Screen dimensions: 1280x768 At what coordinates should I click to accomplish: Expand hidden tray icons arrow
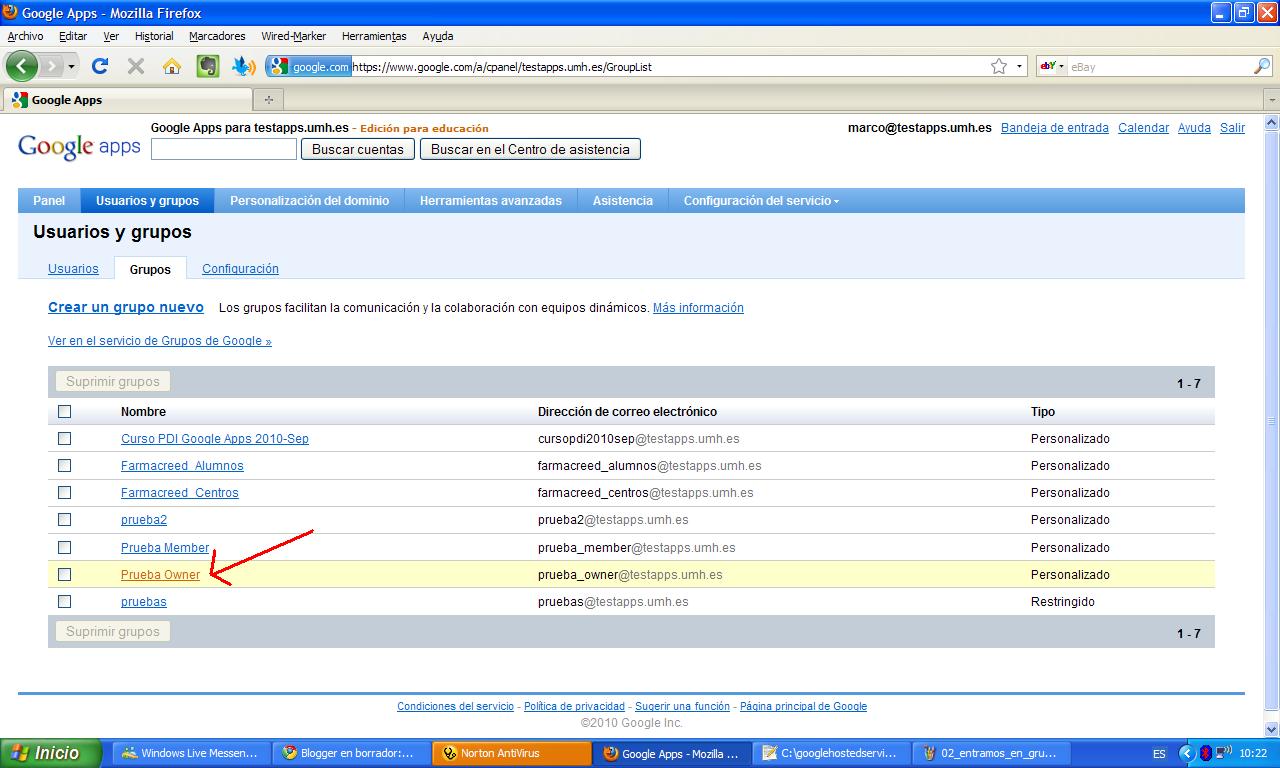point(1187,753)
